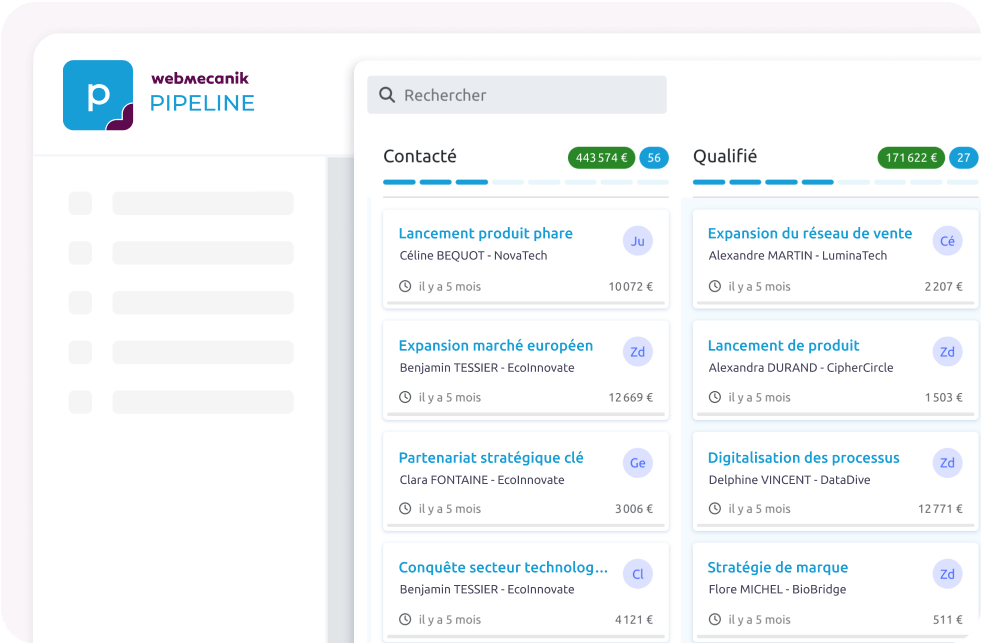The image size is (981, 643).
Task: Click the Webmecanik Pipeline logo icon
Action: pyautogui.click(x=98, y=95)
